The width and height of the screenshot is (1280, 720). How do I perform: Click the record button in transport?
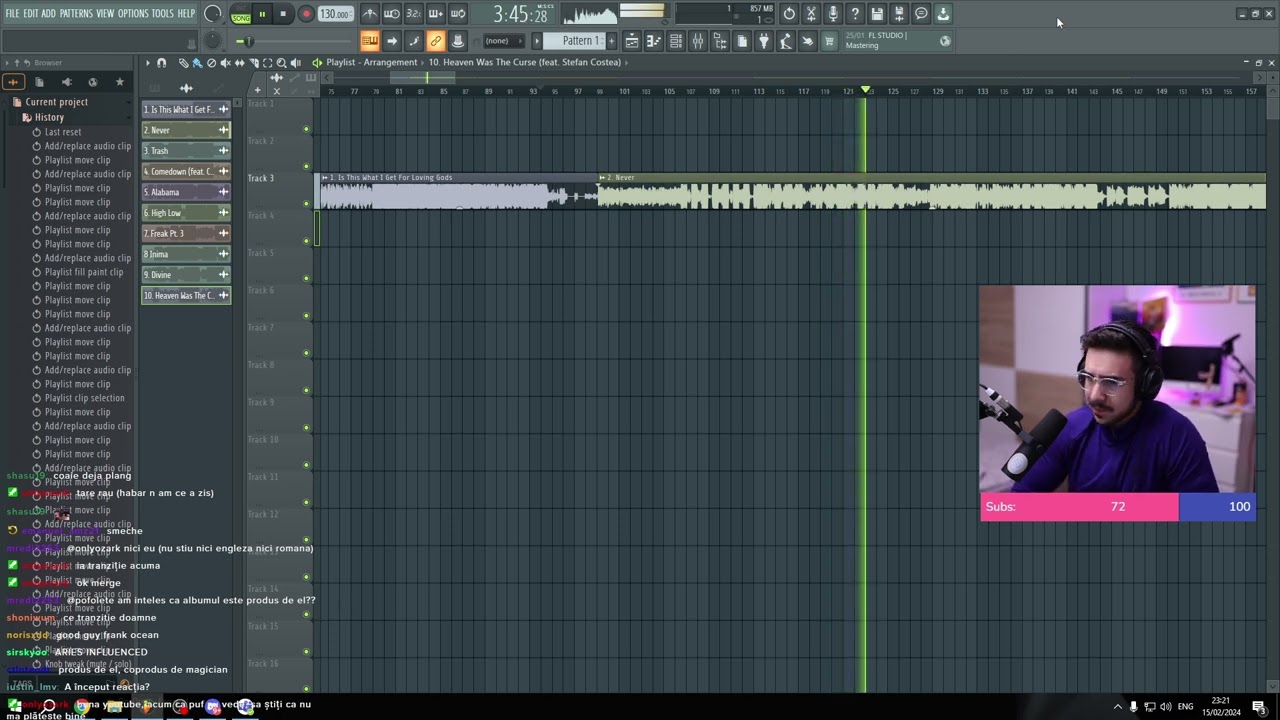[x=306, y=14]
